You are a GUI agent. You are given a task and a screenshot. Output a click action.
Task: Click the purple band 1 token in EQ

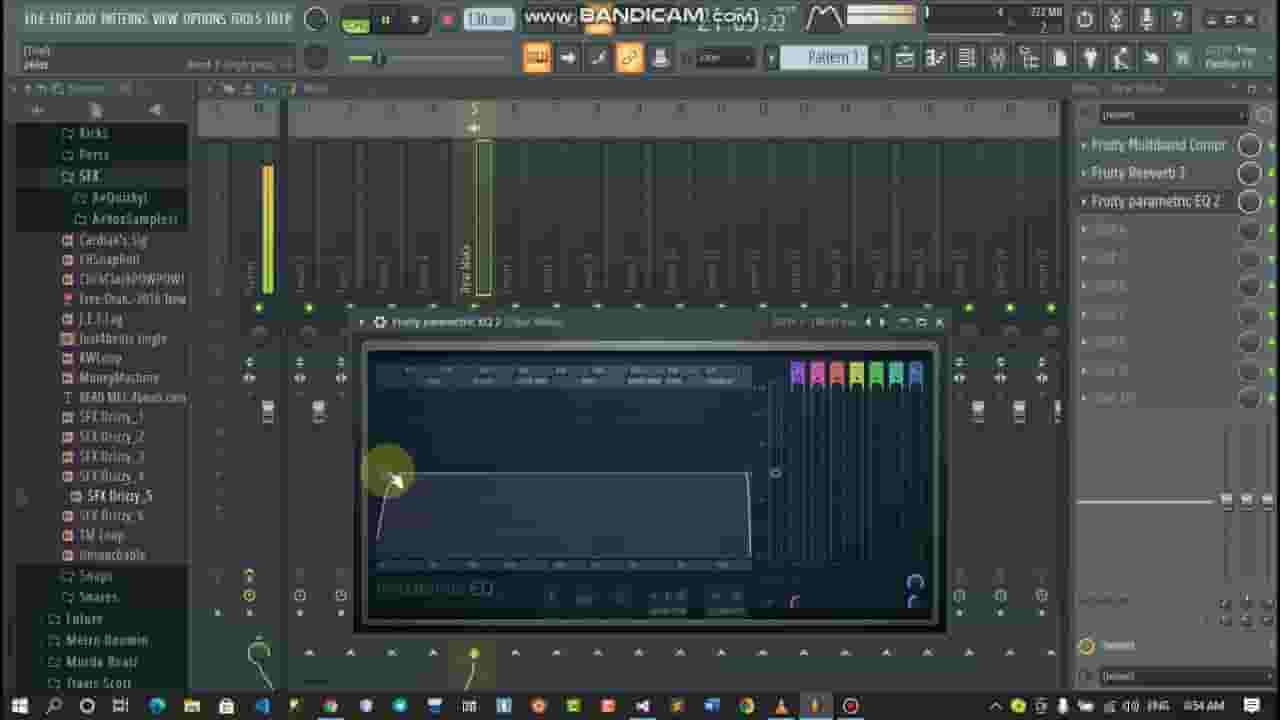pyautogui.click(x=797, y=373)
